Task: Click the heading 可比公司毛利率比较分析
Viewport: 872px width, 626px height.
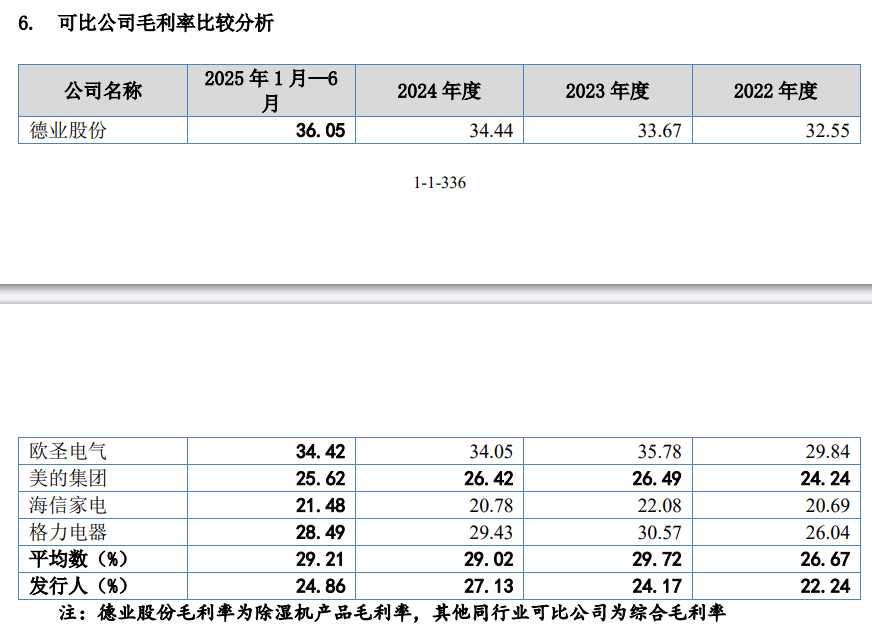Action: click(166, 23)
